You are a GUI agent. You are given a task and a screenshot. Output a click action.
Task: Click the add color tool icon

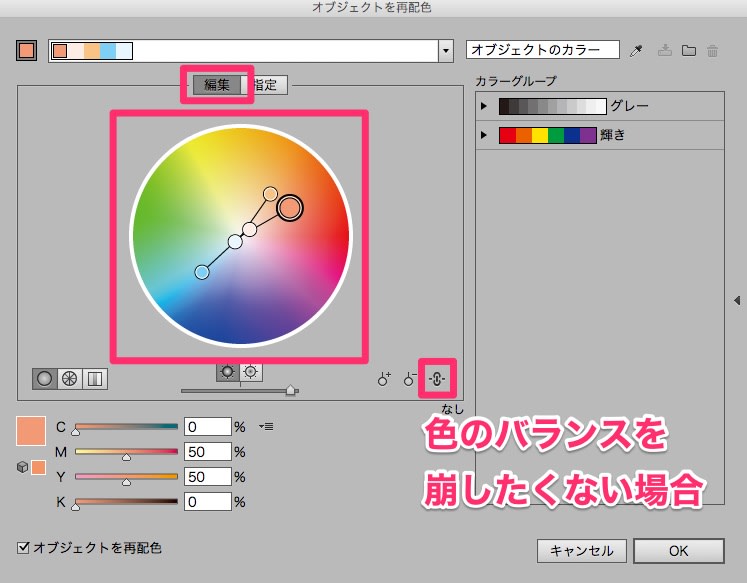pos(384,379)
